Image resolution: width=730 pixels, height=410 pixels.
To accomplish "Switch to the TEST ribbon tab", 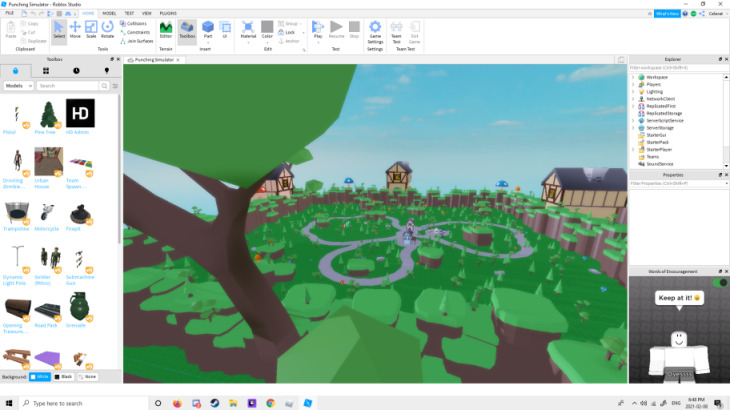I will coord(129,13).
